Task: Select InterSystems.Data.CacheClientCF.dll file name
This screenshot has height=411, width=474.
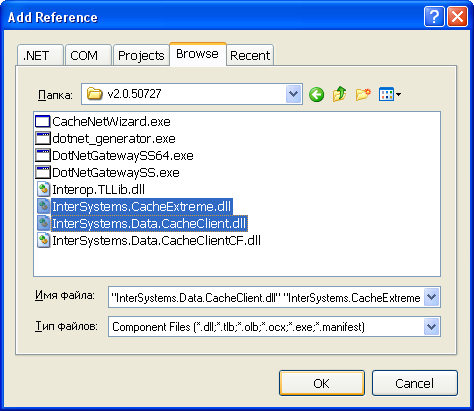Action: tap(156, 241)
